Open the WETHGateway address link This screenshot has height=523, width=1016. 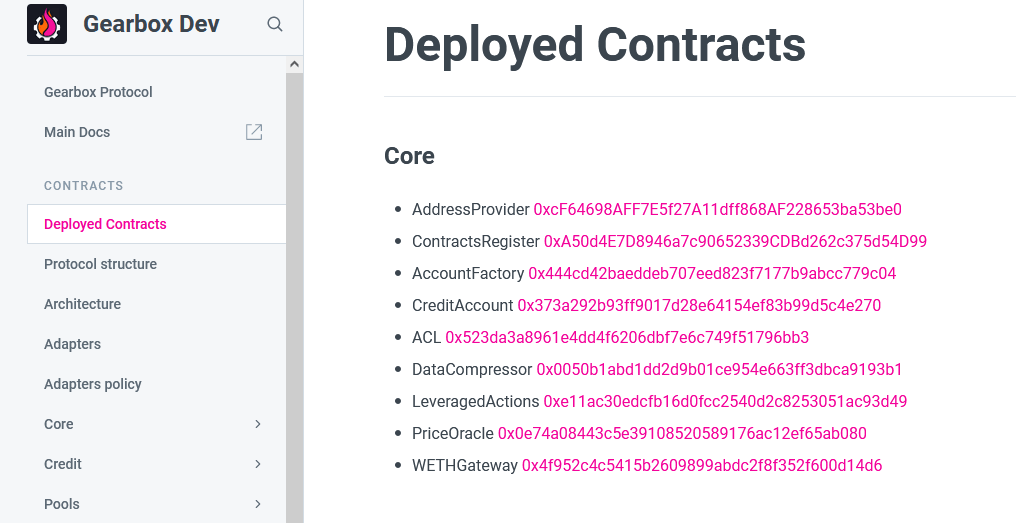pyautogui.click(x=702, y=465)
